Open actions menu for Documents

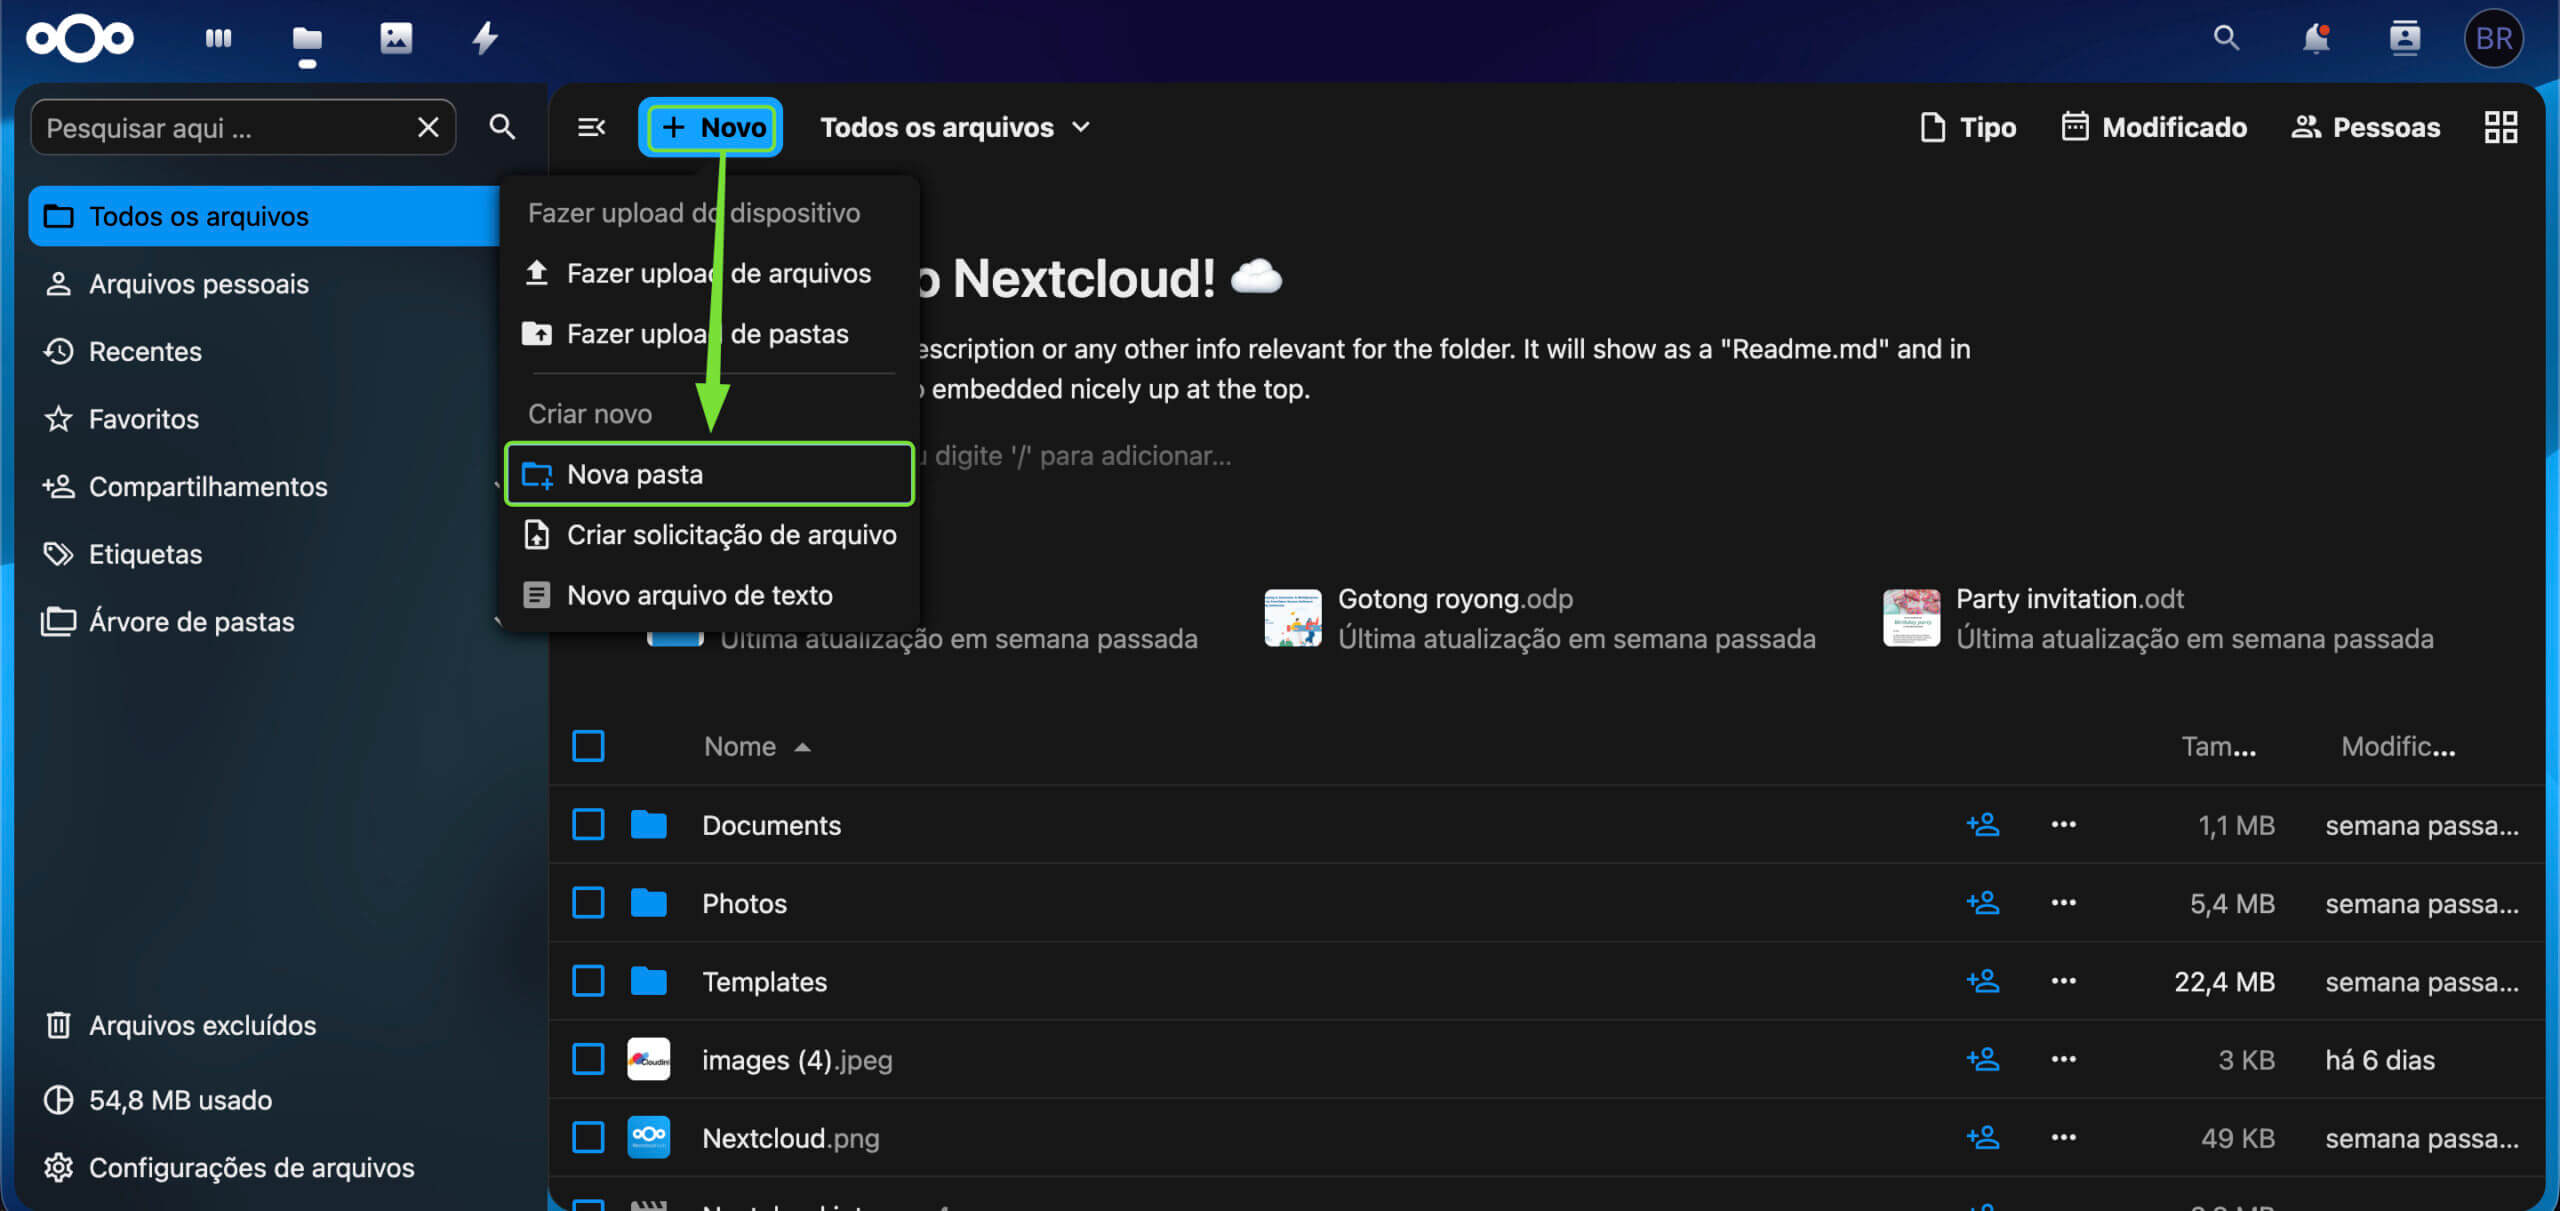click(x=2064, y=825)
